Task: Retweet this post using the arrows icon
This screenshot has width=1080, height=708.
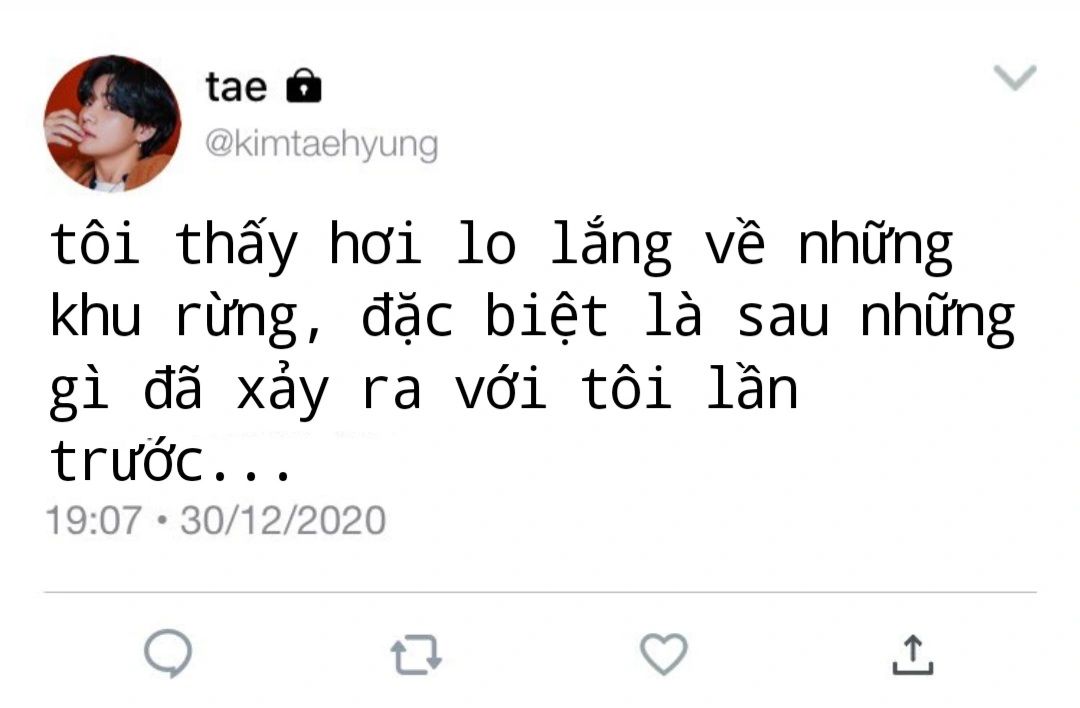Action: click(x=416, y=654)
